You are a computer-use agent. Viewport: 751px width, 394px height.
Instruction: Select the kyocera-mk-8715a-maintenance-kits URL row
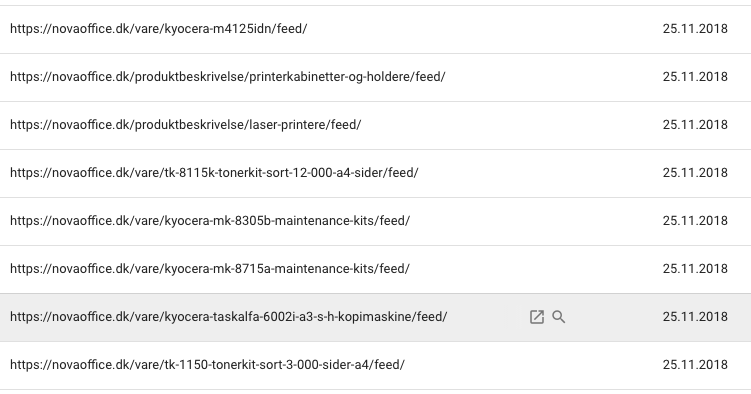(x=376, y=269)
